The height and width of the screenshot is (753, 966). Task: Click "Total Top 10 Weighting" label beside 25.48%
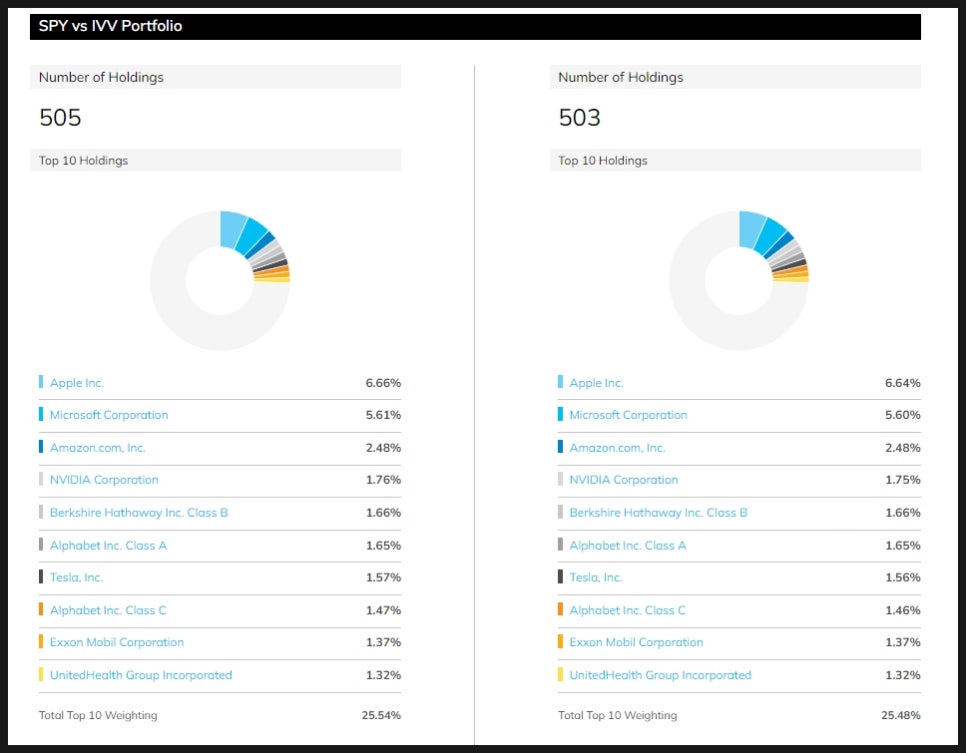coord(617,715)
